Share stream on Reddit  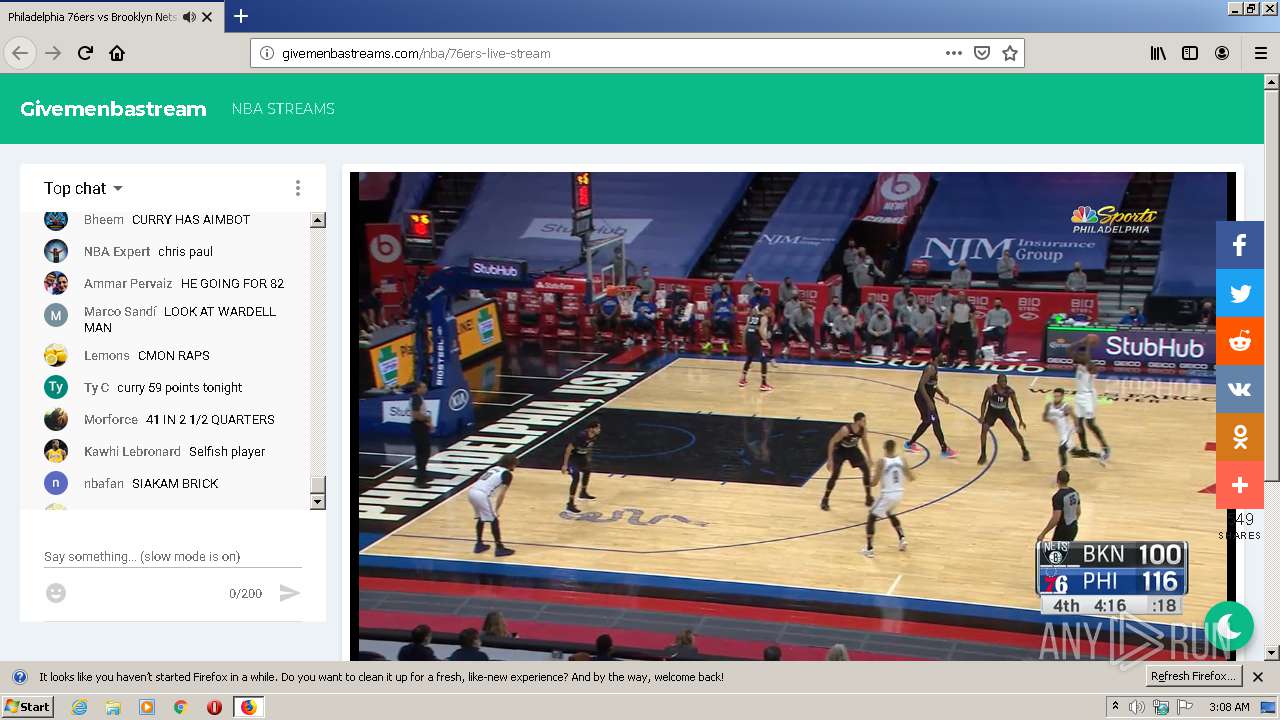pos(1240,341)
